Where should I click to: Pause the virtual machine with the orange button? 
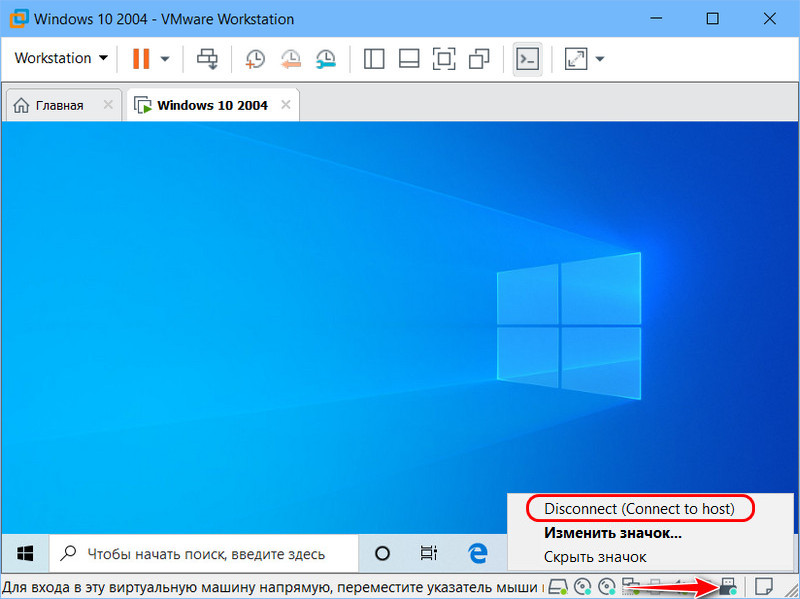(x=141, y=59)
